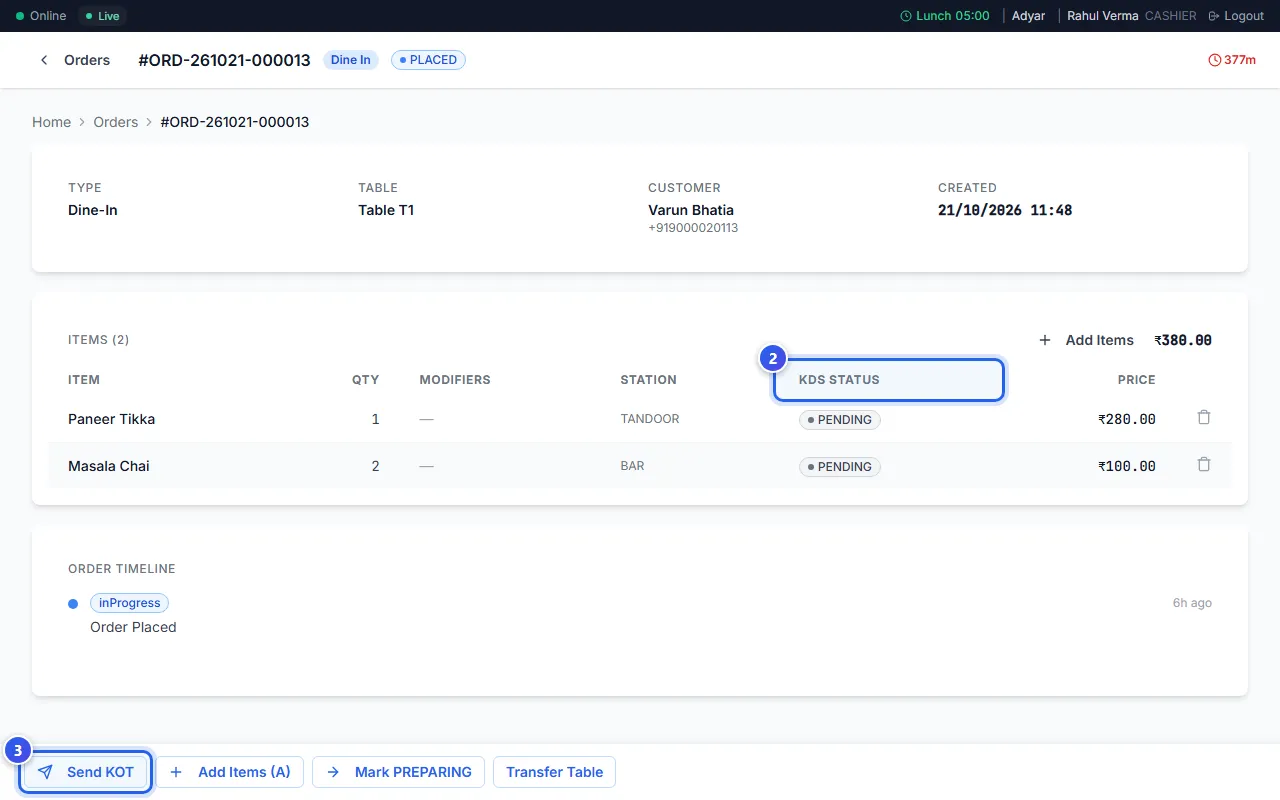The image size is (1280, 800).
Task: Click the Paneer Tikka item name
Action: [111, 419]
